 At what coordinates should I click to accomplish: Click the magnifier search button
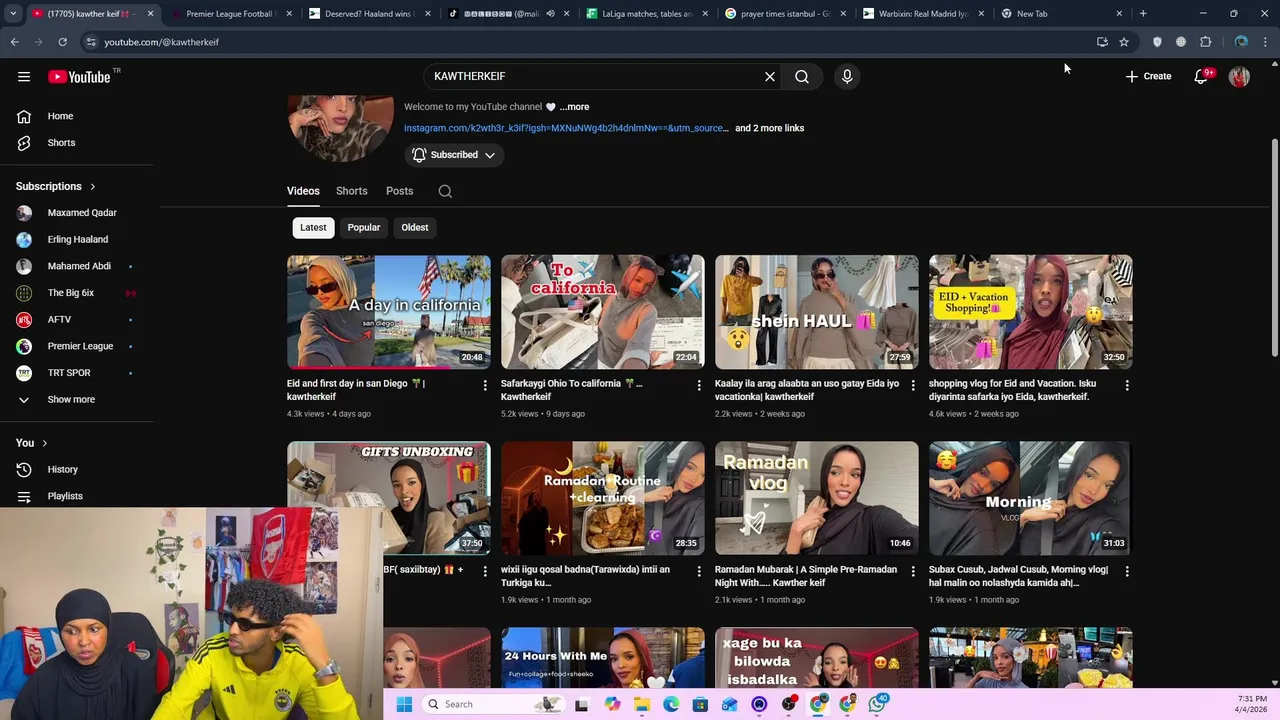(x=802, y=76)
